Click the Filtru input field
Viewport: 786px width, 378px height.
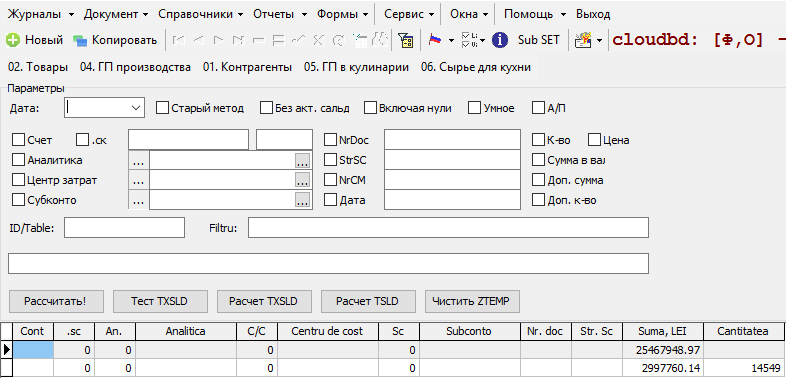[448, 228]
